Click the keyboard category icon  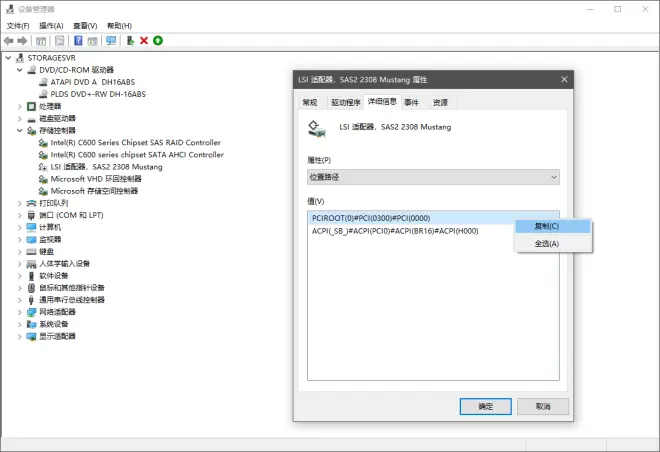pyautogui.click(x=32, y=252)
